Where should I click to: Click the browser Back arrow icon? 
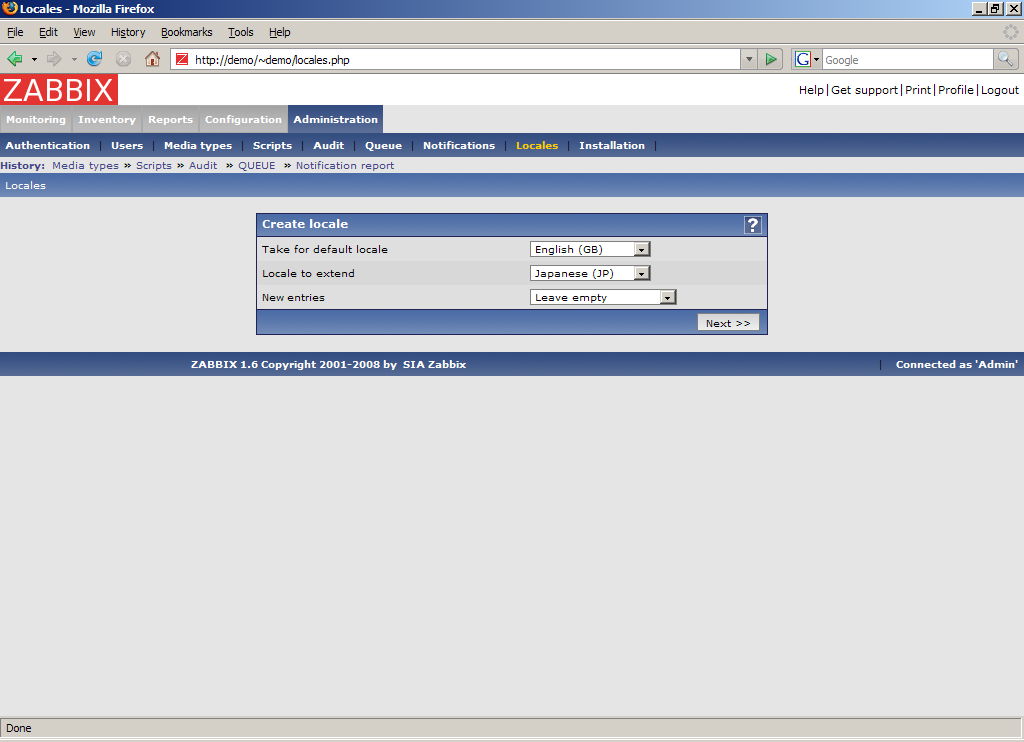coord(14,59)
